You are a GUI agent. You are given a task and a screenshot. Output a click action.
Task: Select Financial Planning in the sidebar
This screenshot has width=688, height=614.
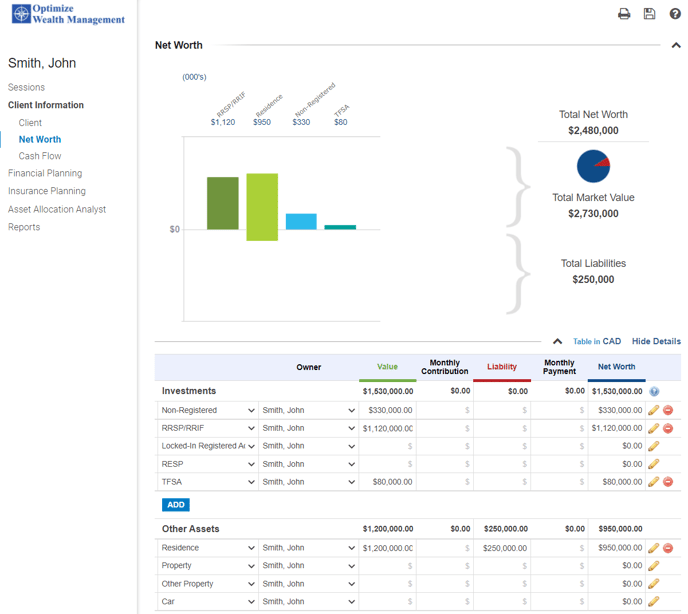point(45,173)
